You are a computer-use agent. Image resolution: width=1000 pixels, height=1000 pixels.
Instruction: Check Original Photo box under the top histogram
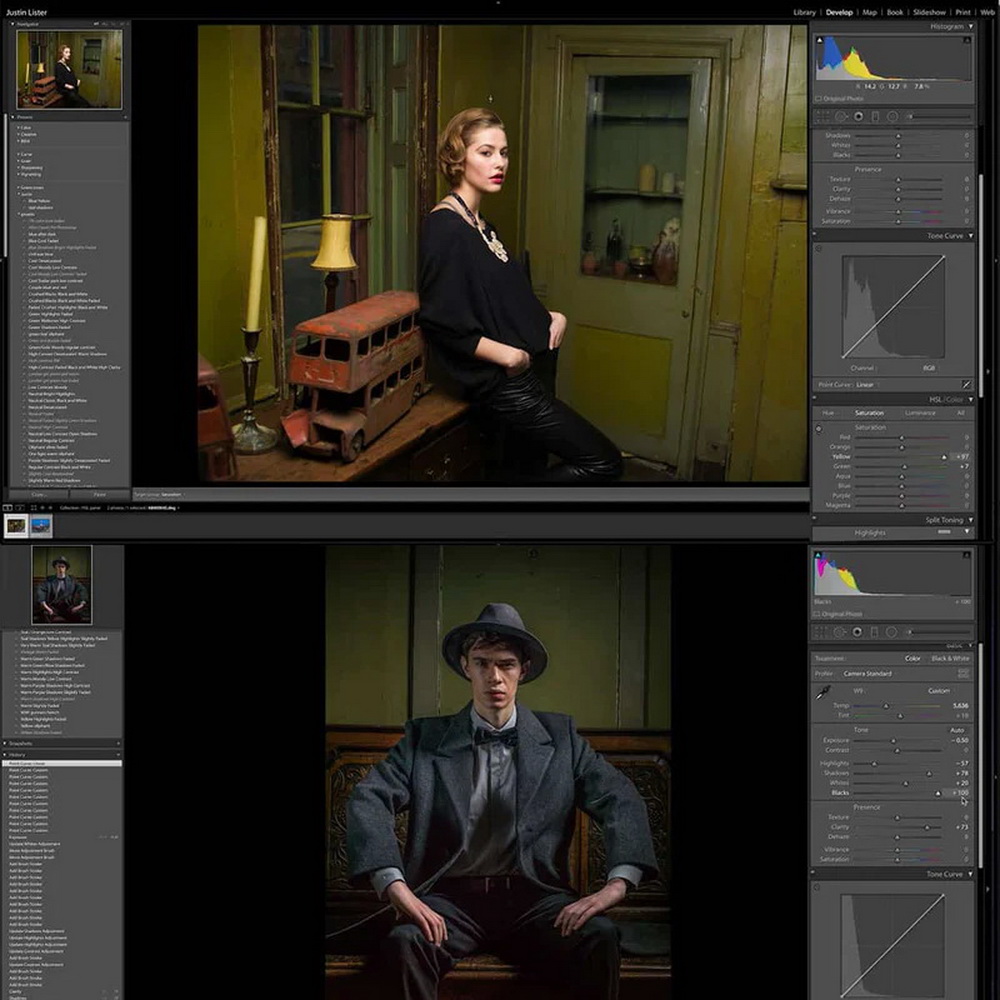pos(818,99)
